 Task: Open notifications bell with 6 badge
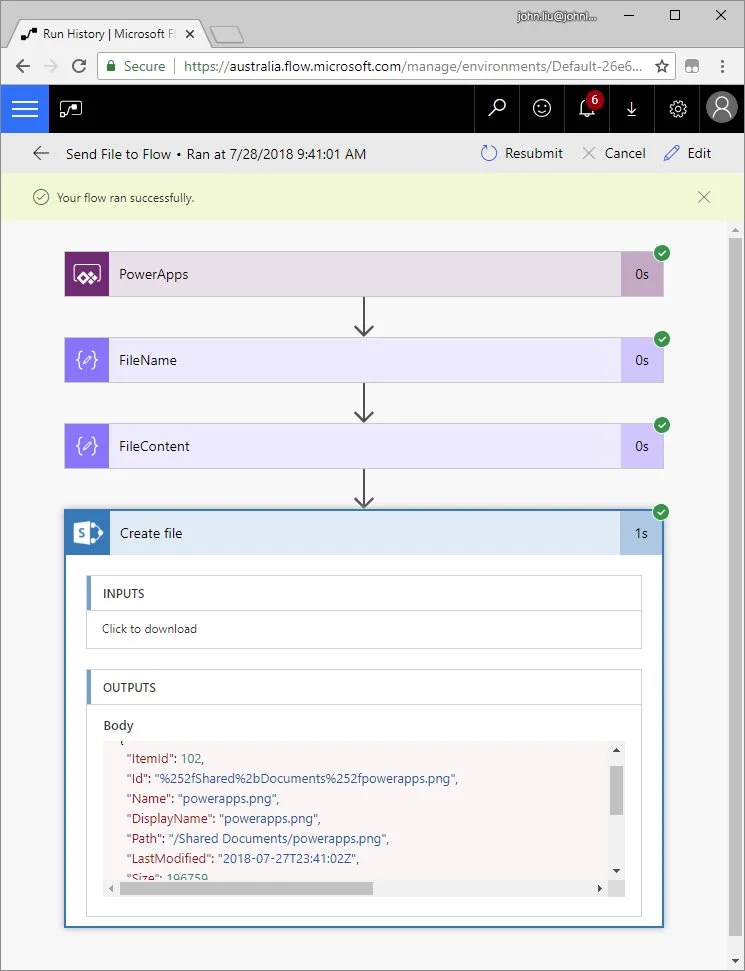click(588, 109)
